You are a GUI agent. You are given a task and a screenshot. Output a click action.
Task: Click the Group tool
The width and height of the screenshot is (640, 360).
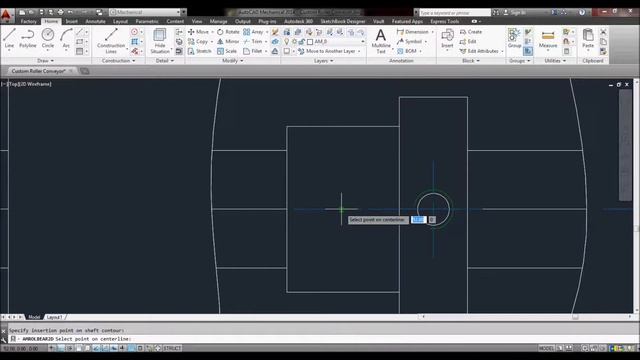[x=514, y=38]
